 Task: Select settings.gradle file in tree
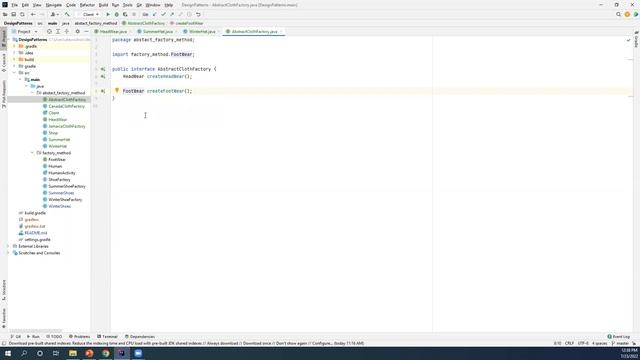[37, 240]
